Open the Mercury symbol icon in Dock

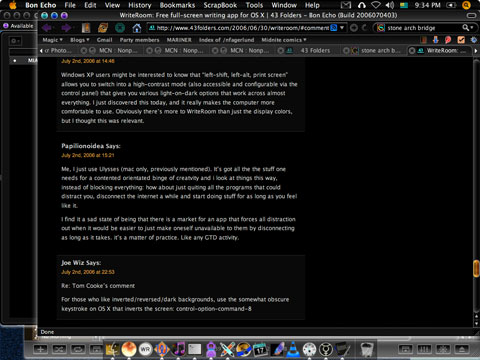326,349
